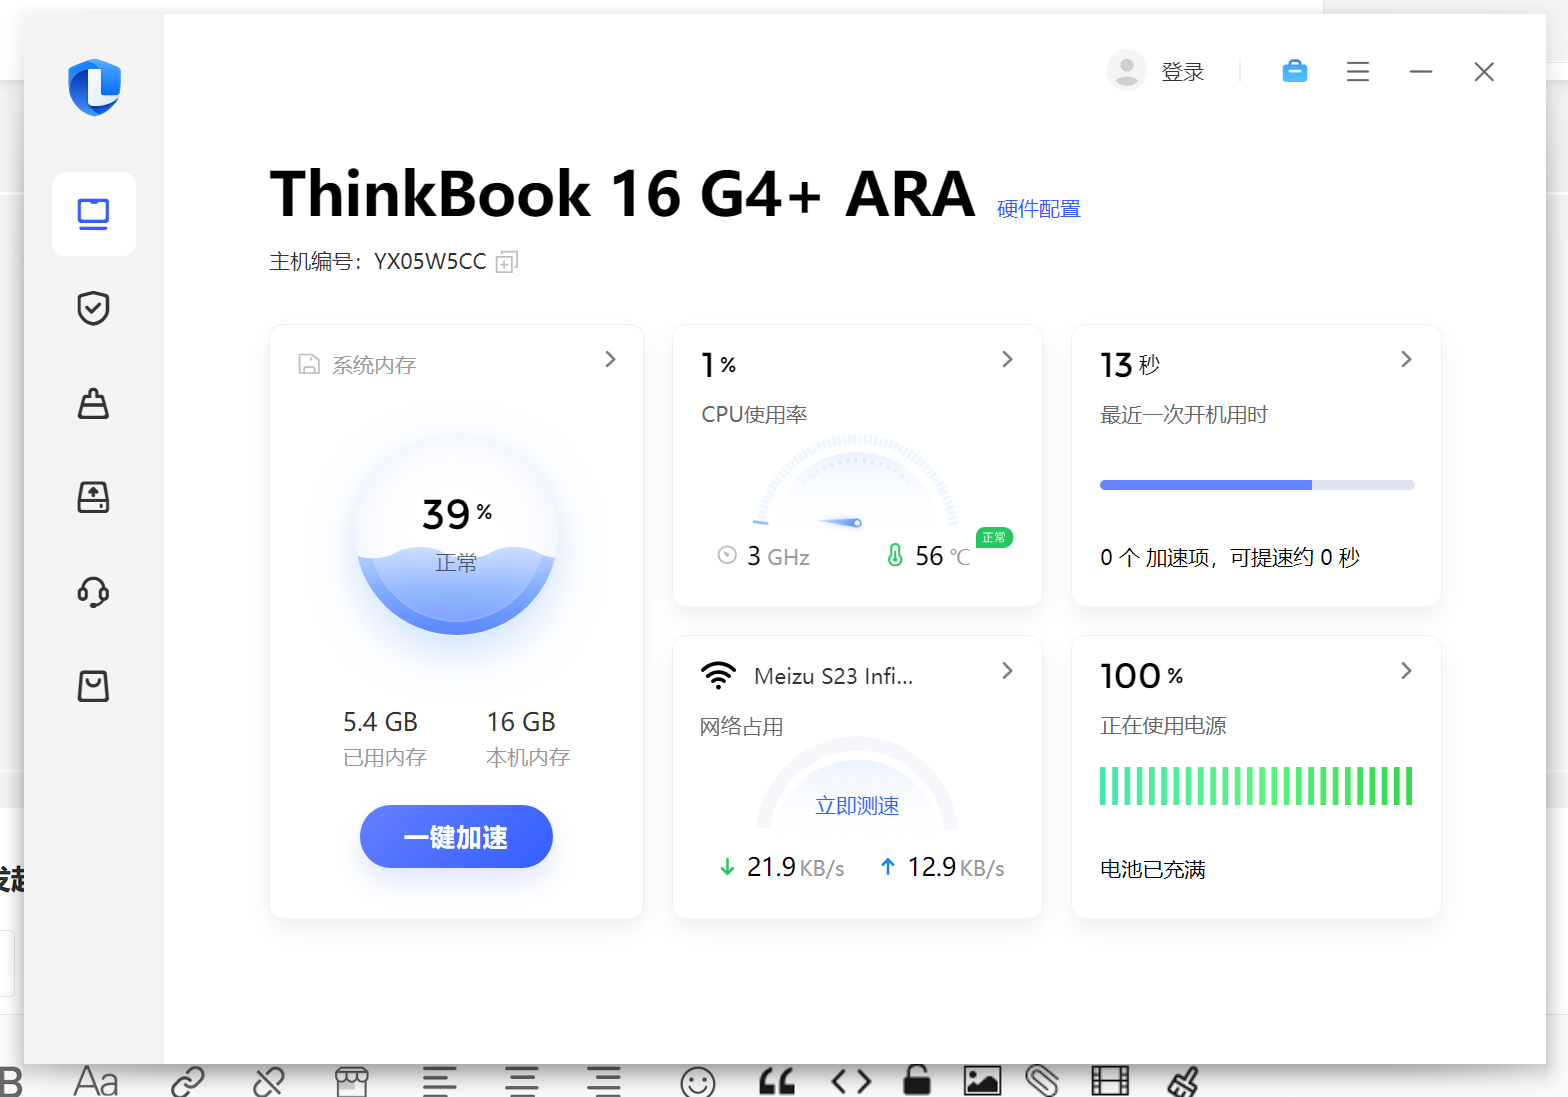The height and width of the screenshot is (1097, 1568).
Task: Expand the Meizu S23 network card chevron
Action: point(1007,670)
